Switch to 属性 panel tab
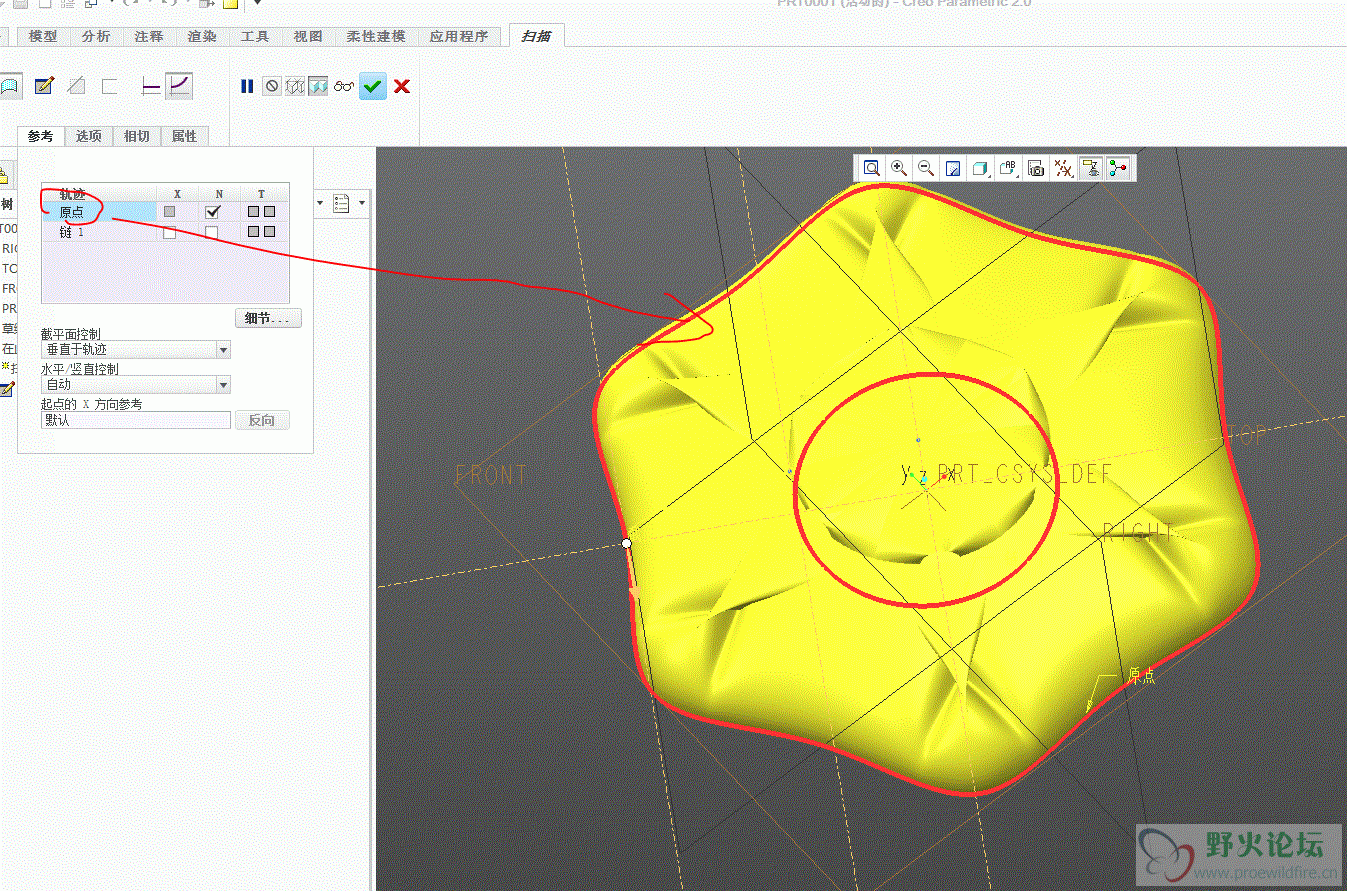 [x=185, y=136]
